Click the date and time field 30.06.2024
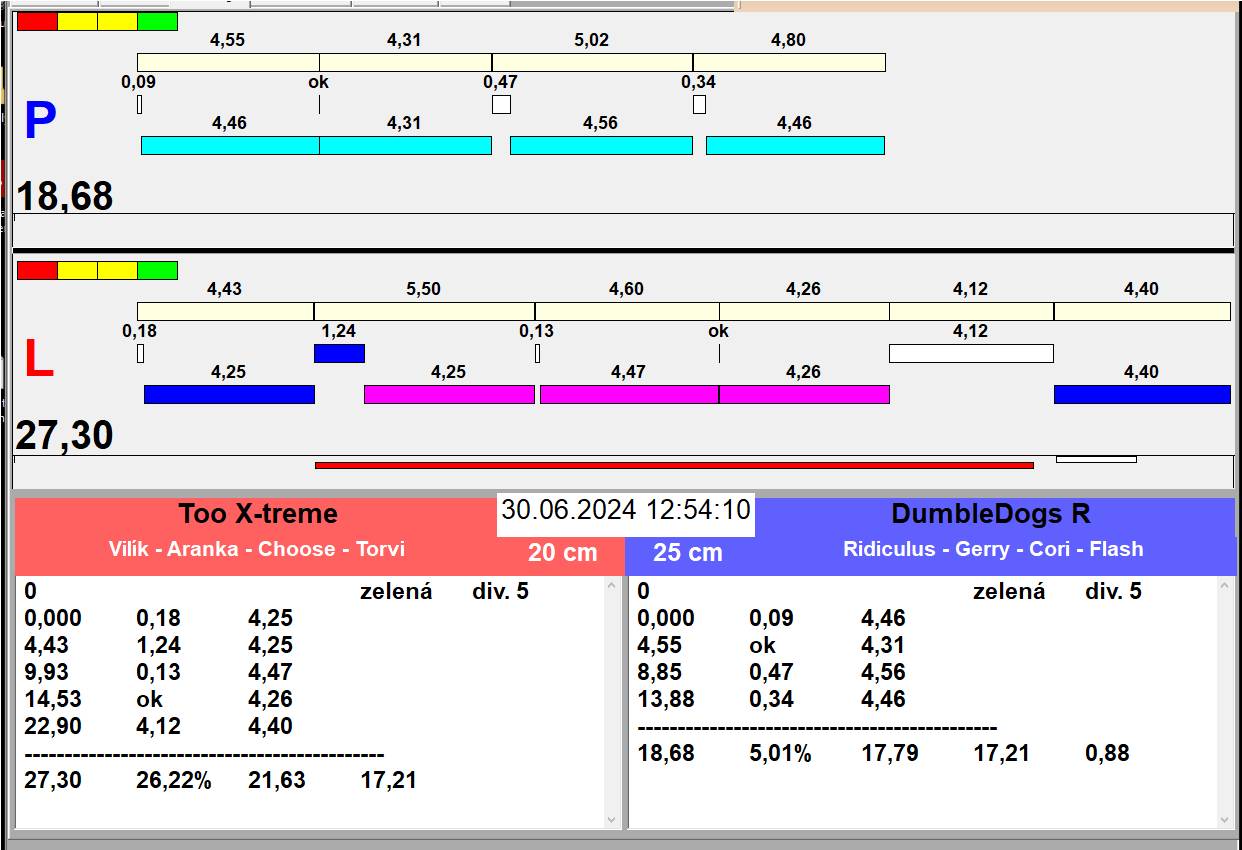Image resolution: width=1242 pixels, height=850 pixels. pyautogui.click(x=625, y=510)
